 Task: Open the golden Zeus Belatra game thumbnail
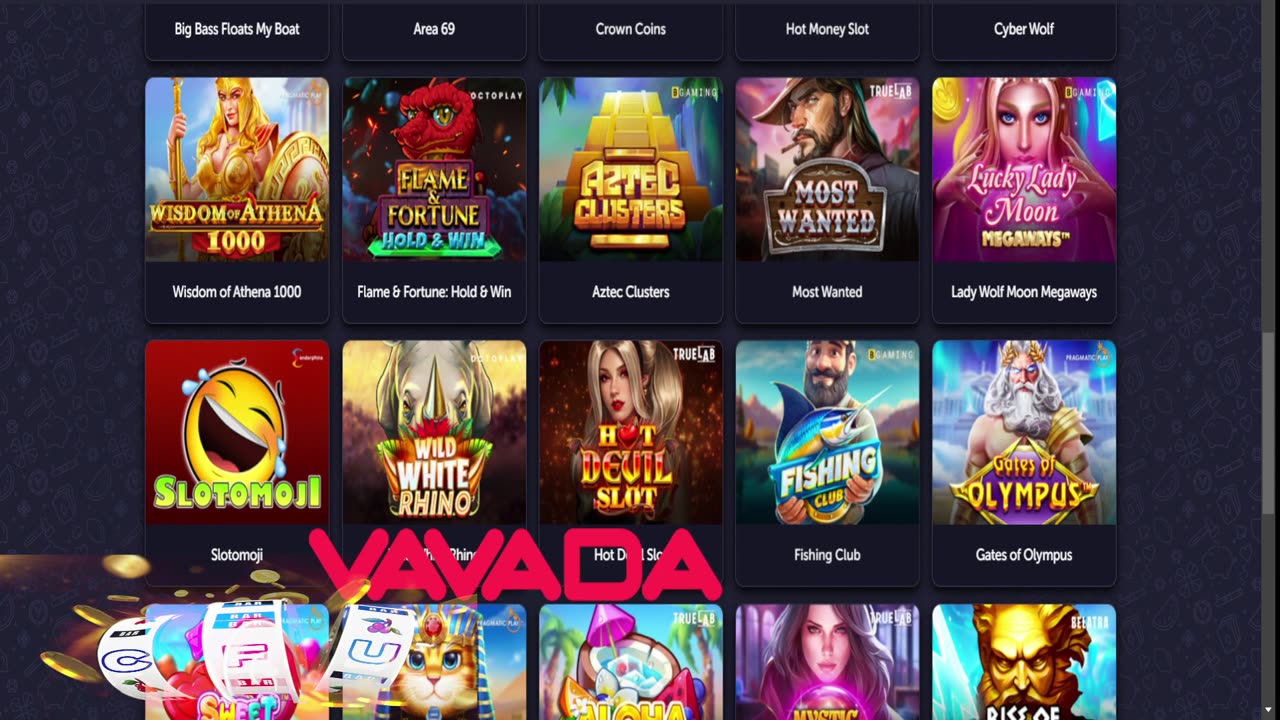click(1024, 662)
